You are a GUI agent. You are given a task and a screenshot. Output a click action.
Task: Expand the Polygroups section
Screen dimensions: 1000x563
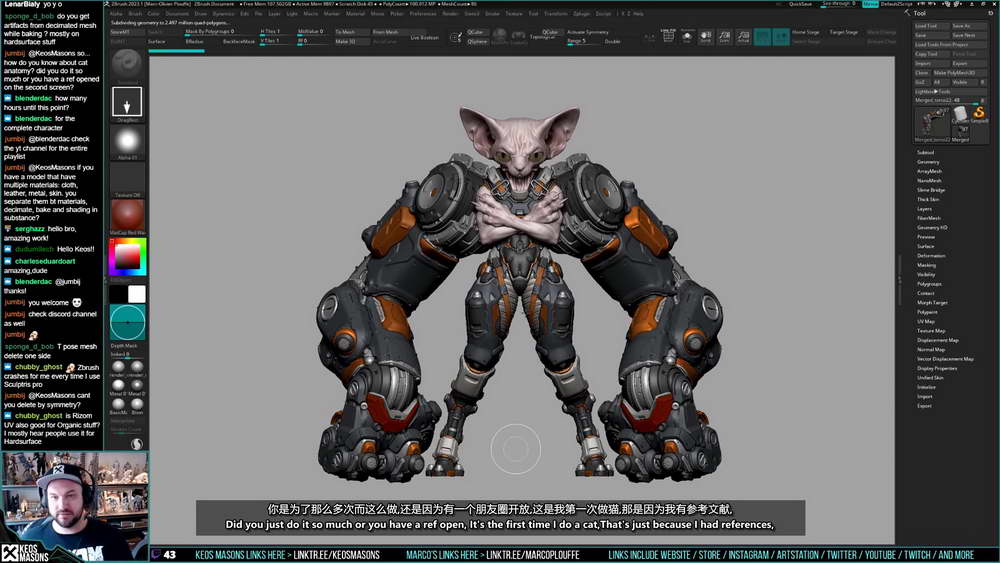point(929,284)
